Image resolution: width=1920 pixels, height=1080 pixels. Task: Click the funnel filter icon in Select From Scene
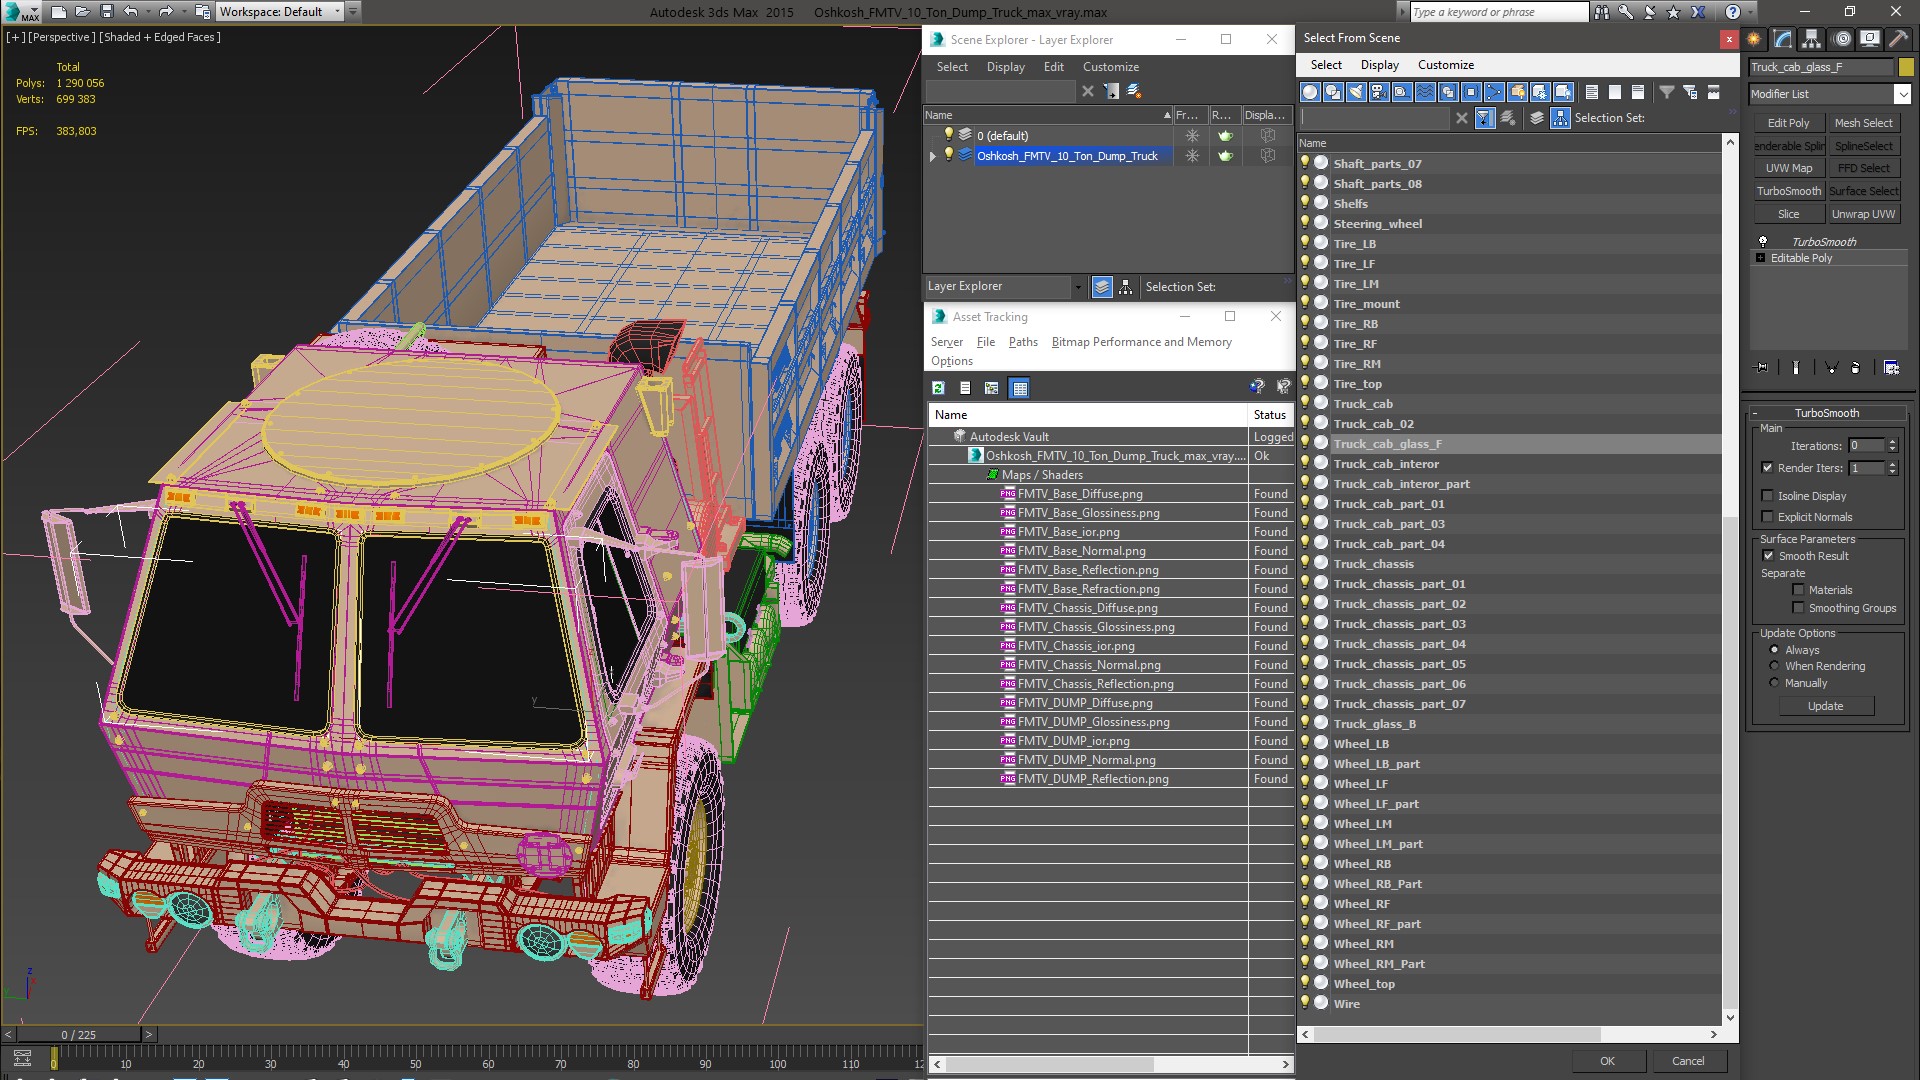[x=1667, y=92]
